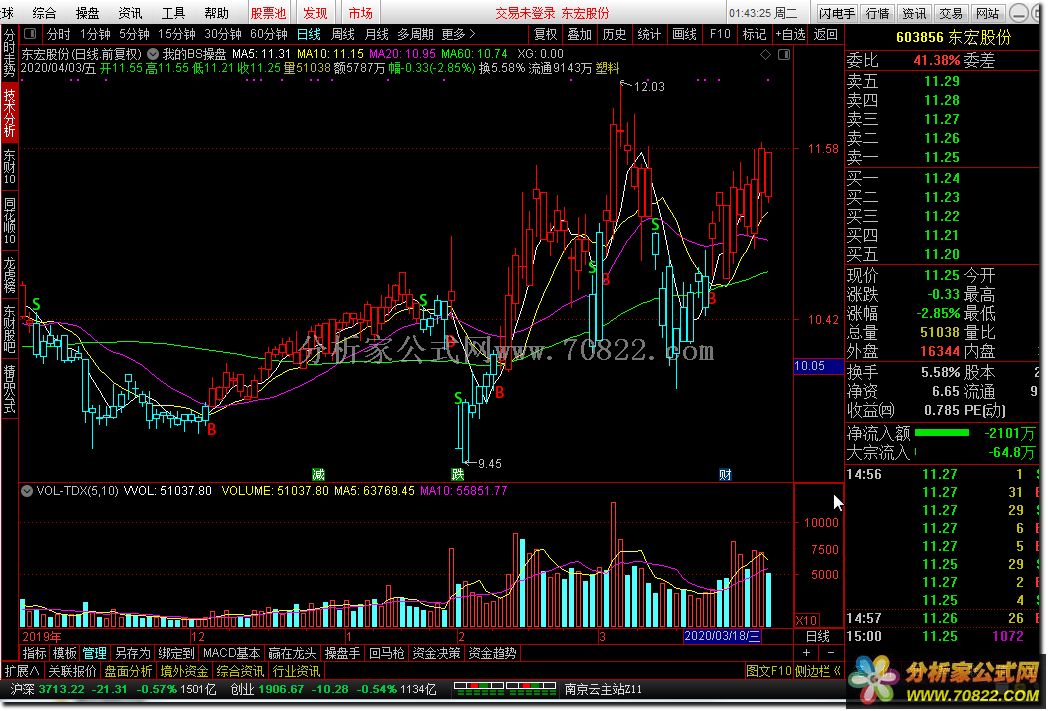Open the 操盘 menu
The width and height of the screenshot is (1048, 711).
[x=88, y=13]
